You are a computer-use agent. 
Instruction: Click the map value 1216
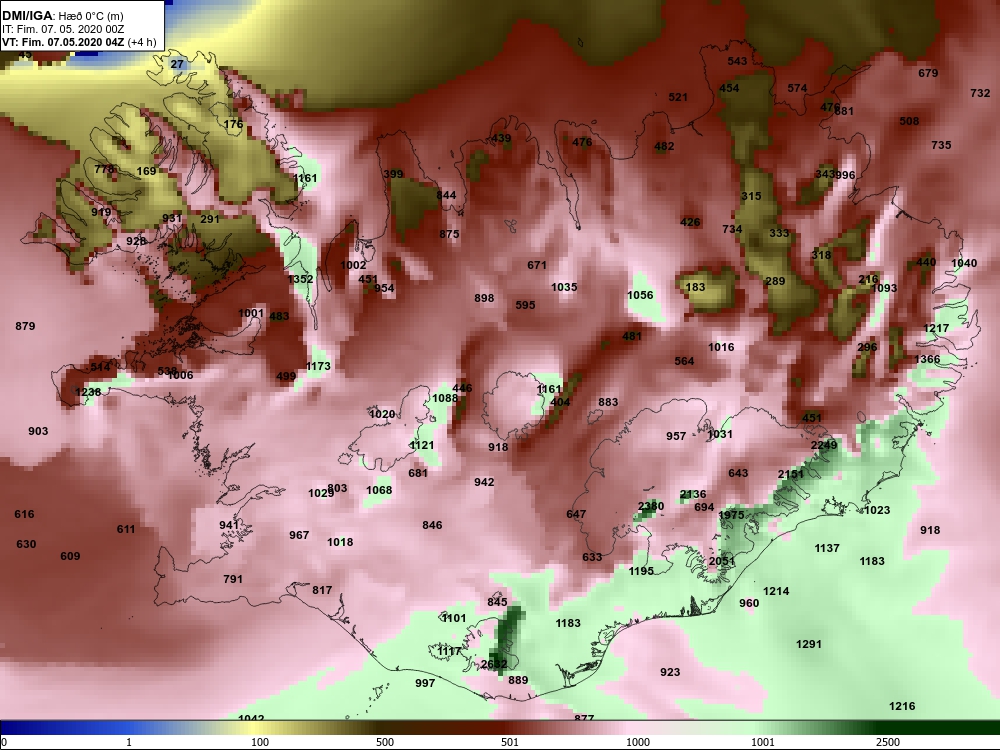[902, 706]
